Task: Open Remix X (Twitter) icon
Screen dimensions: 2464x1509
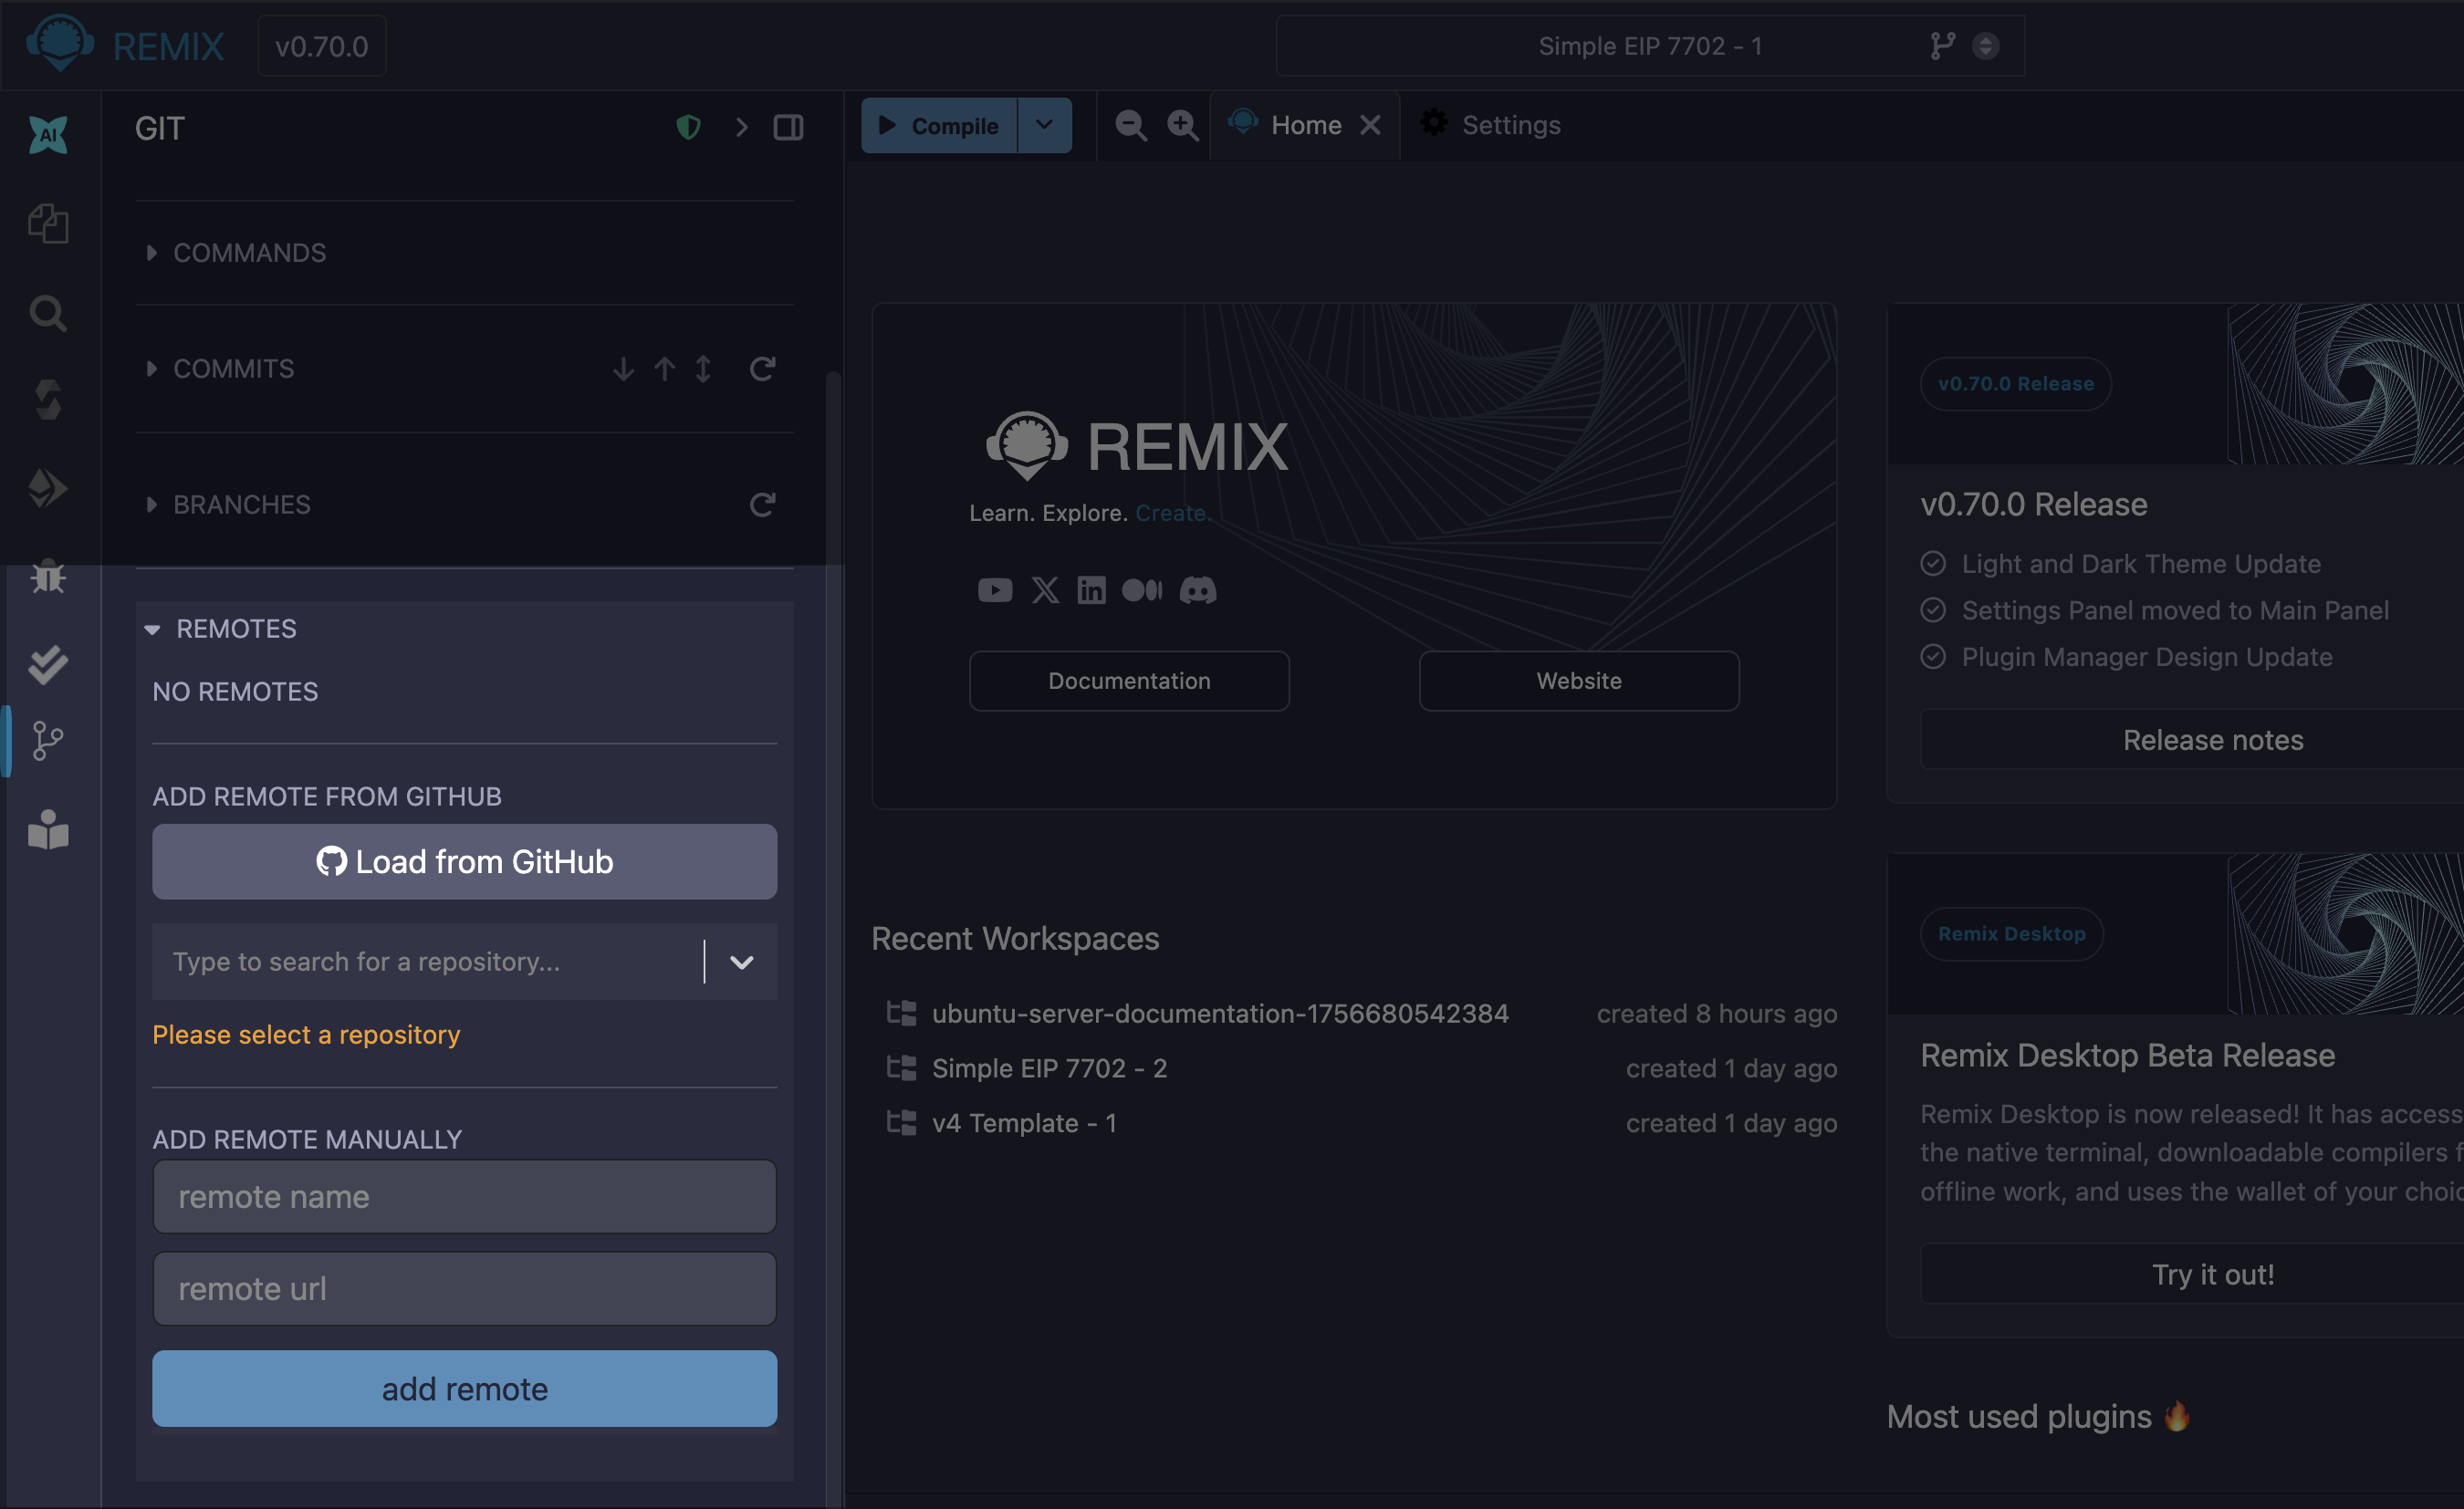Action: [1045, 590]
